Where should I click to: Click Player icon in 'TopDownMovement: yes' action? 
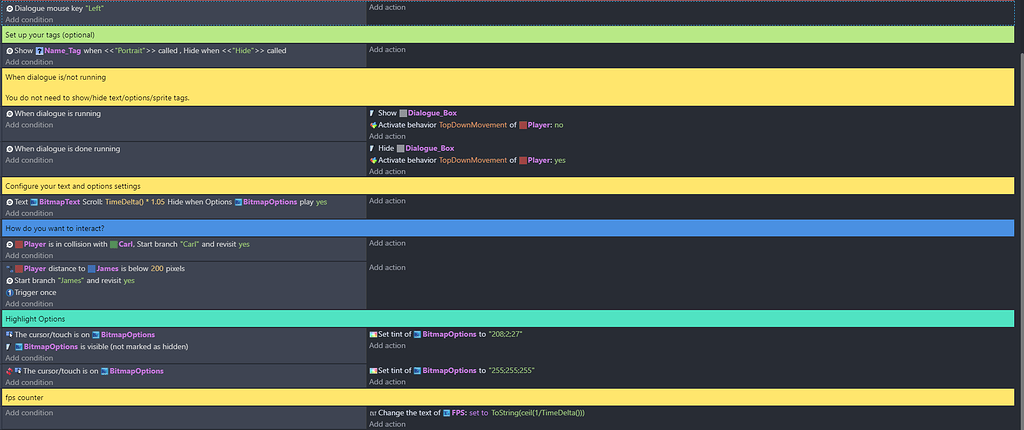coord(523,160)
